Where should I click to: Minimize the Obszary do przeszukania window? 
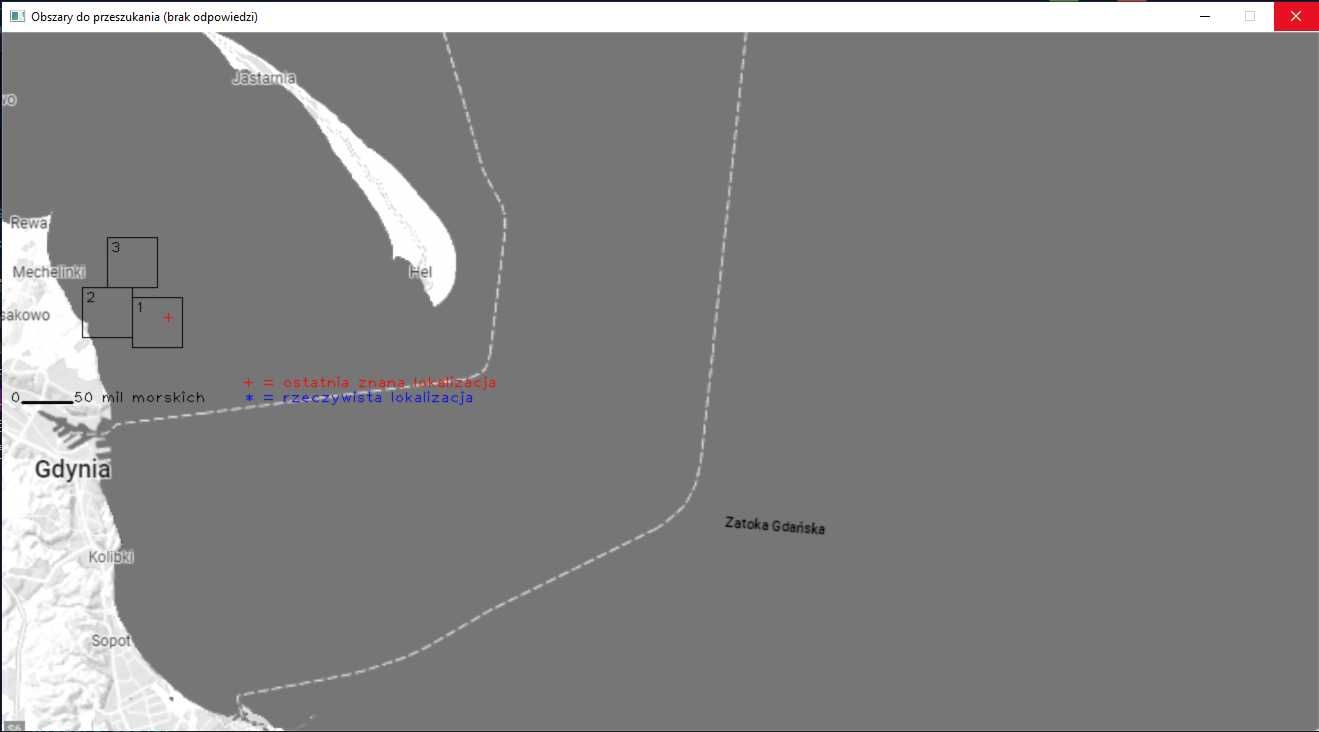pyautogui.click(x=1206, y=16)
